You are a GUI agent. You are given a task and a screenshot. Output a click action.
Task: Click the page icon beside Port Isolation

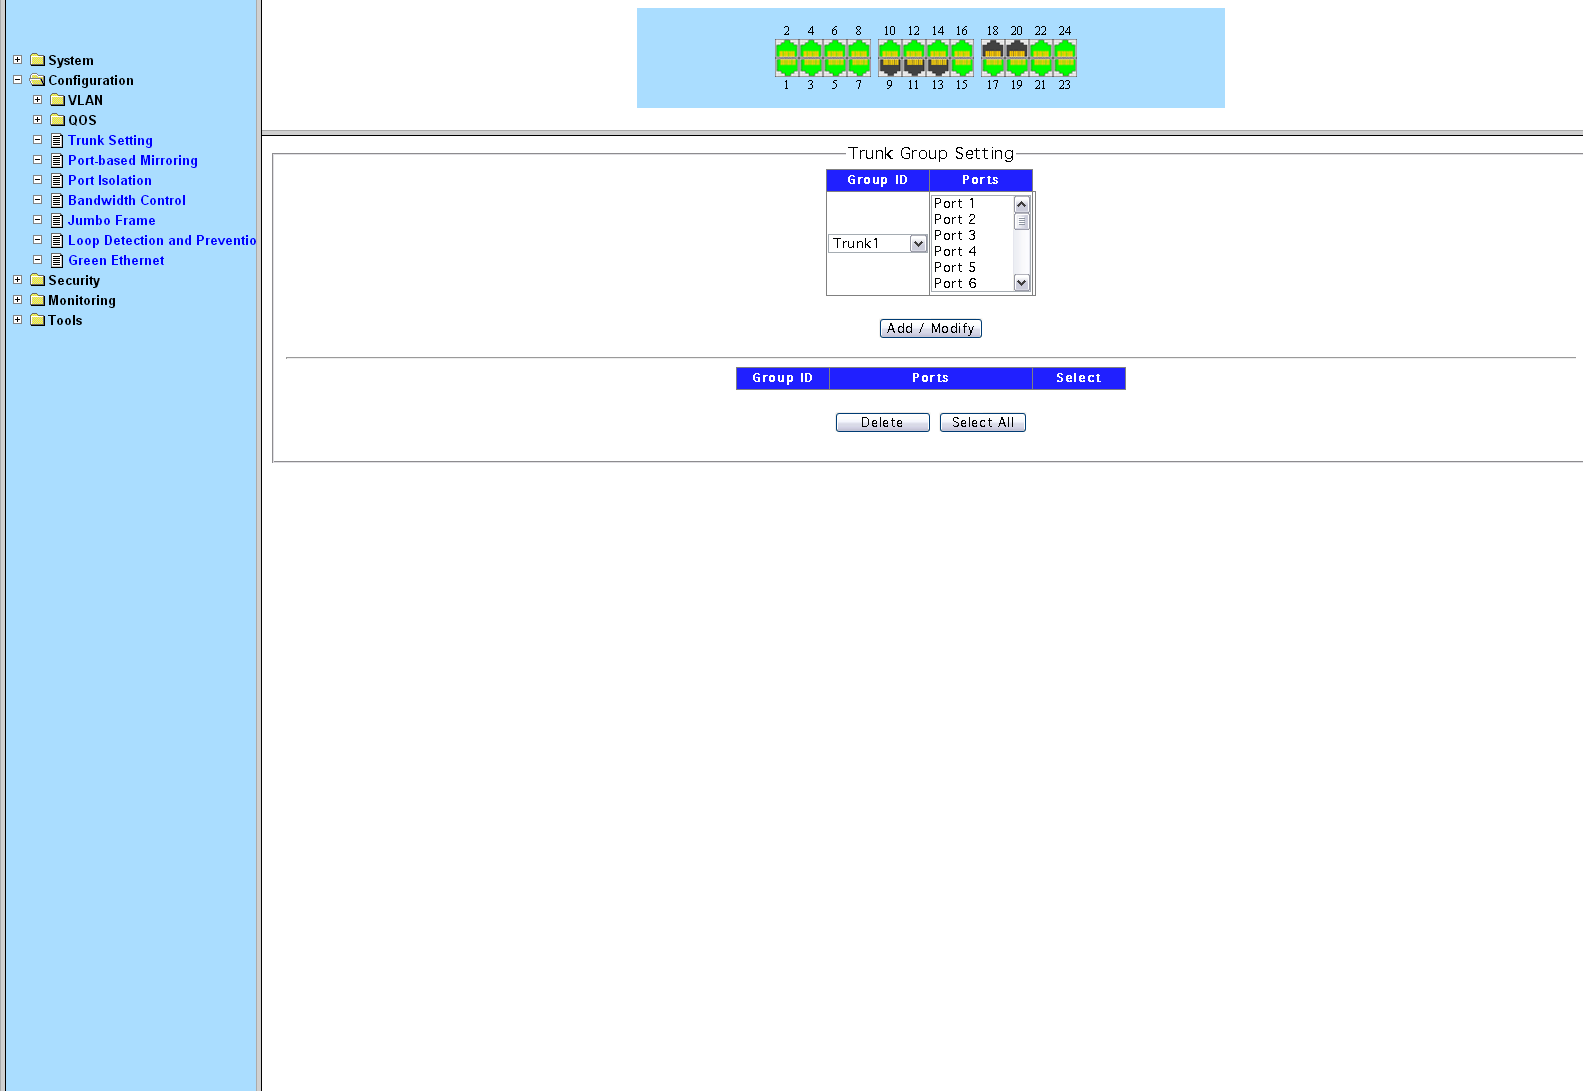click(x=57, y=181)
